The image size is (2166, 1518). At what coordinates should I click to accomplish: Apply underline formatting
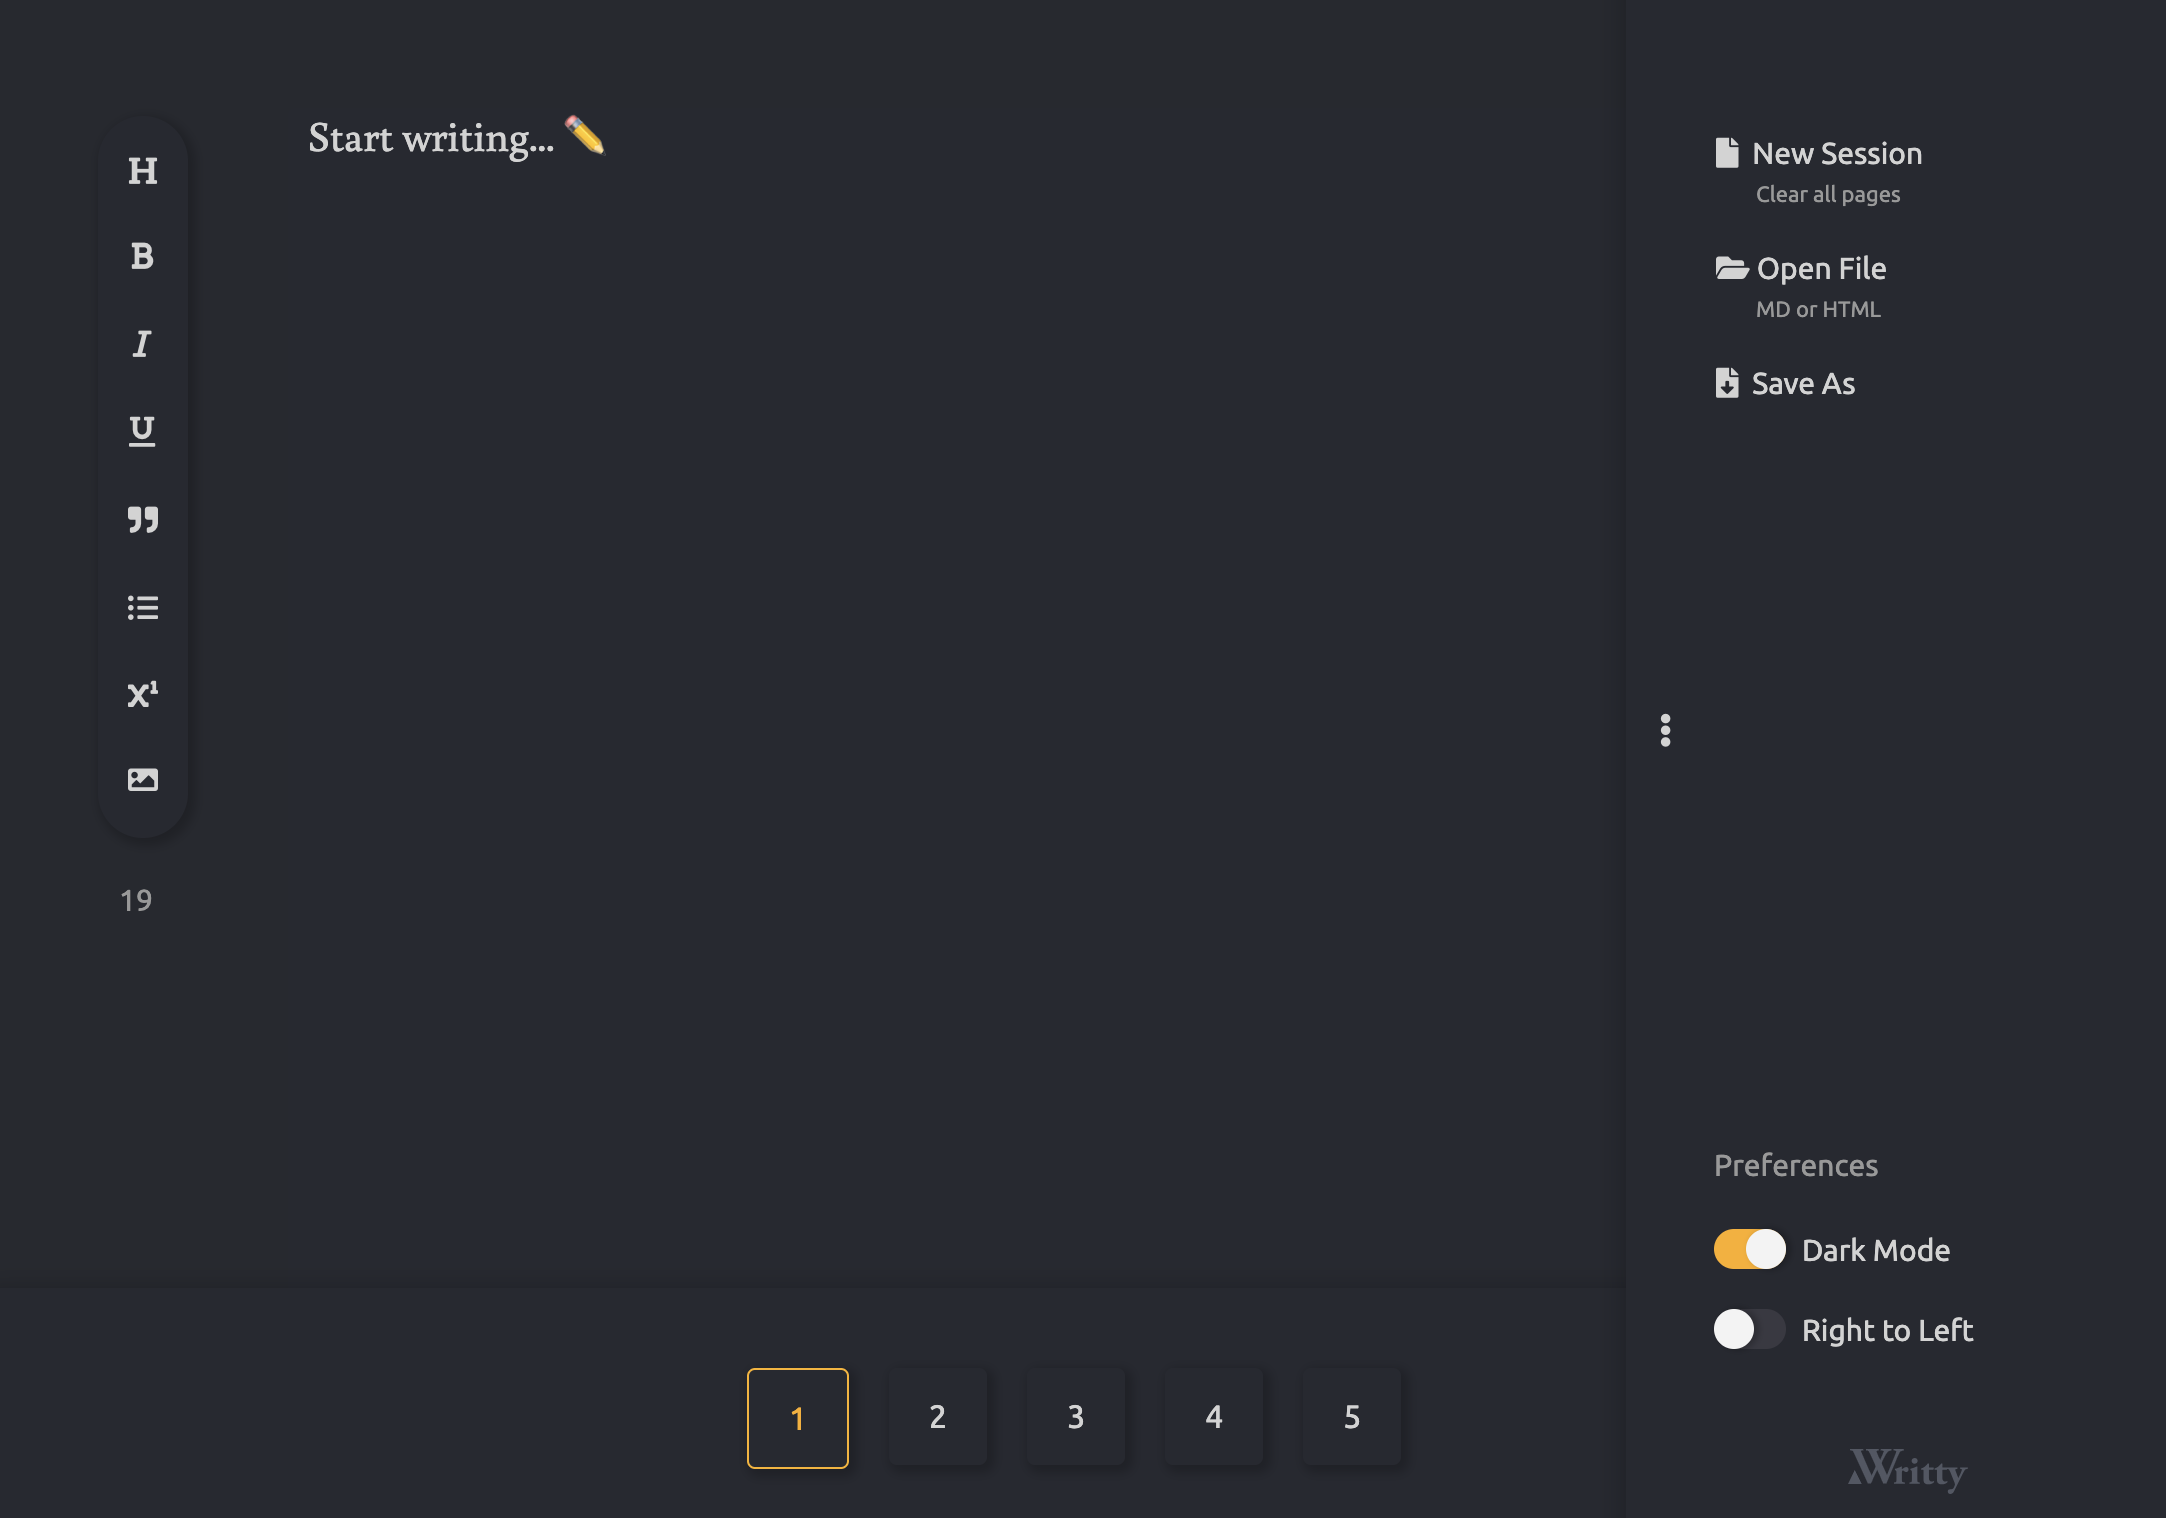(x=142, y=431)
